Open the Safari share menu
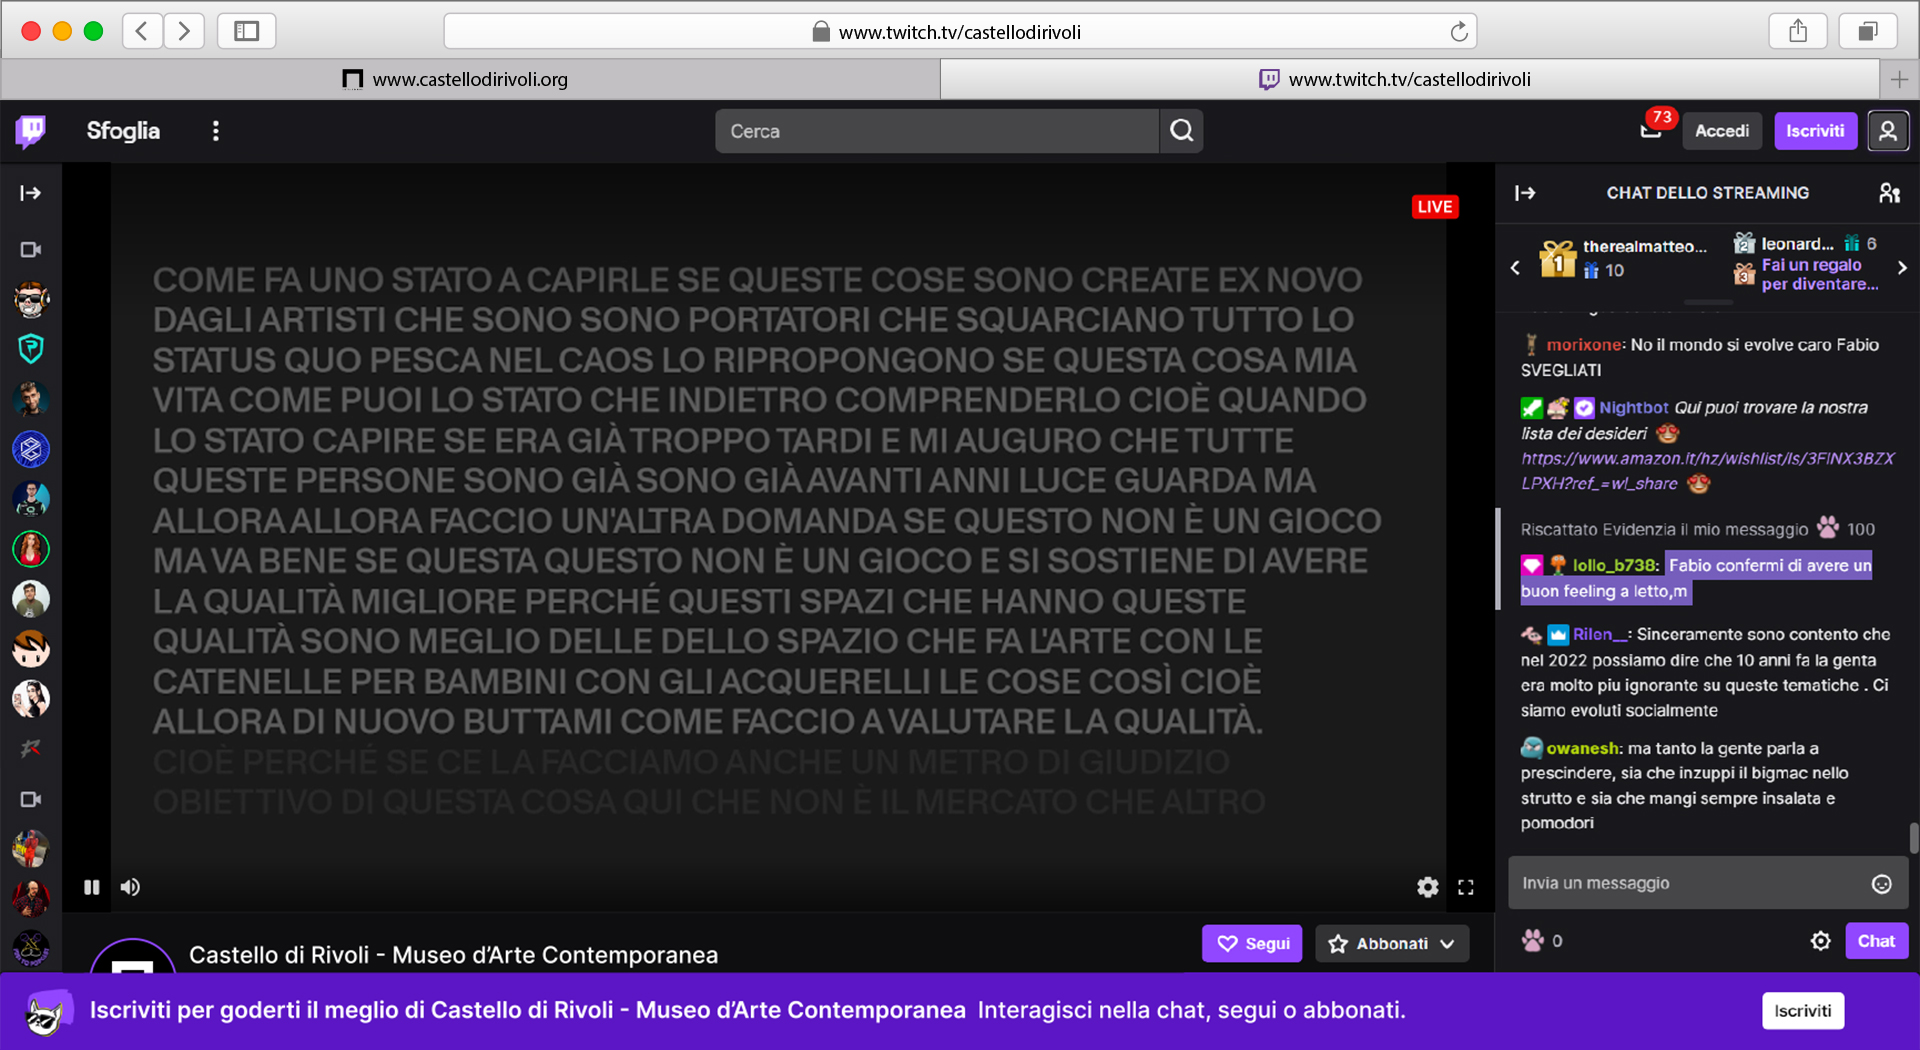This screenshot has height=1050, width=1920. coord(1798,31)
